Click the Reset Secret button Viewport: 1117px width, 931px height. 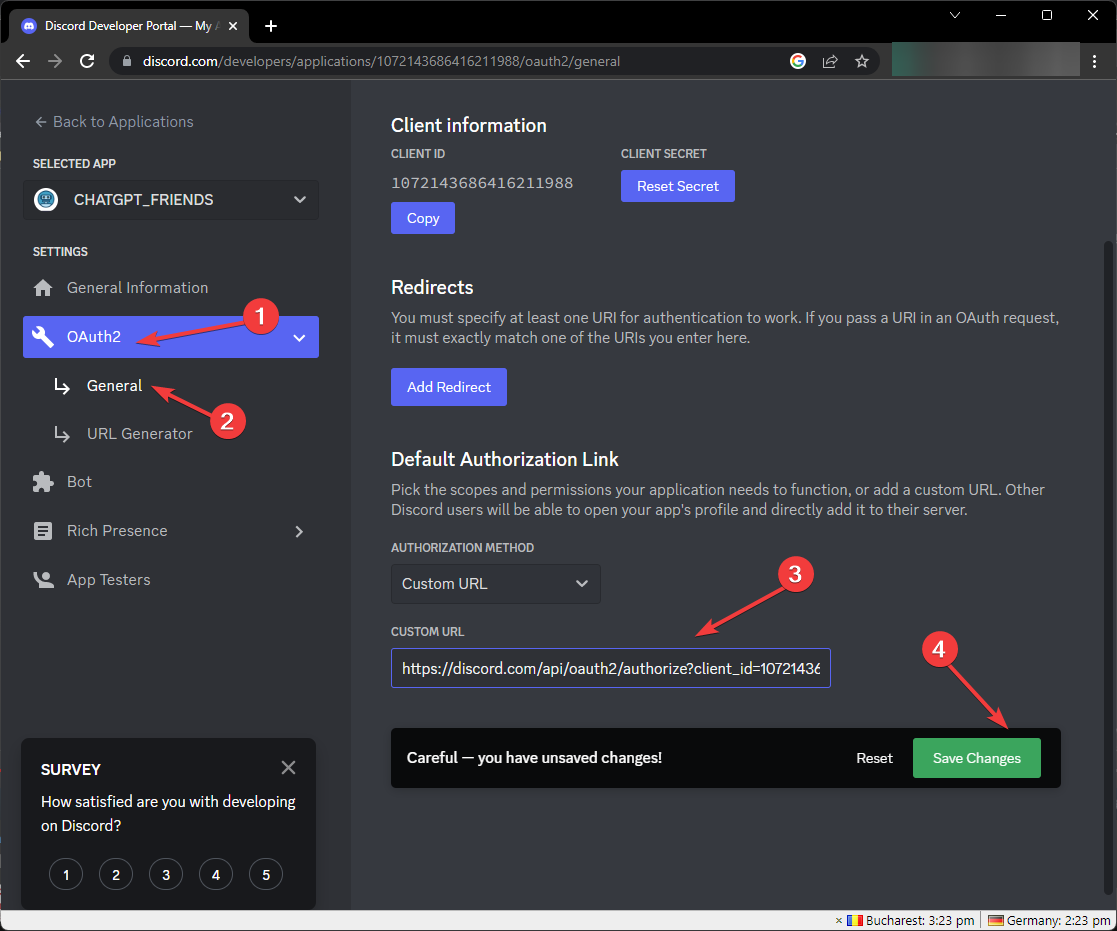click(x=677, y=186)
